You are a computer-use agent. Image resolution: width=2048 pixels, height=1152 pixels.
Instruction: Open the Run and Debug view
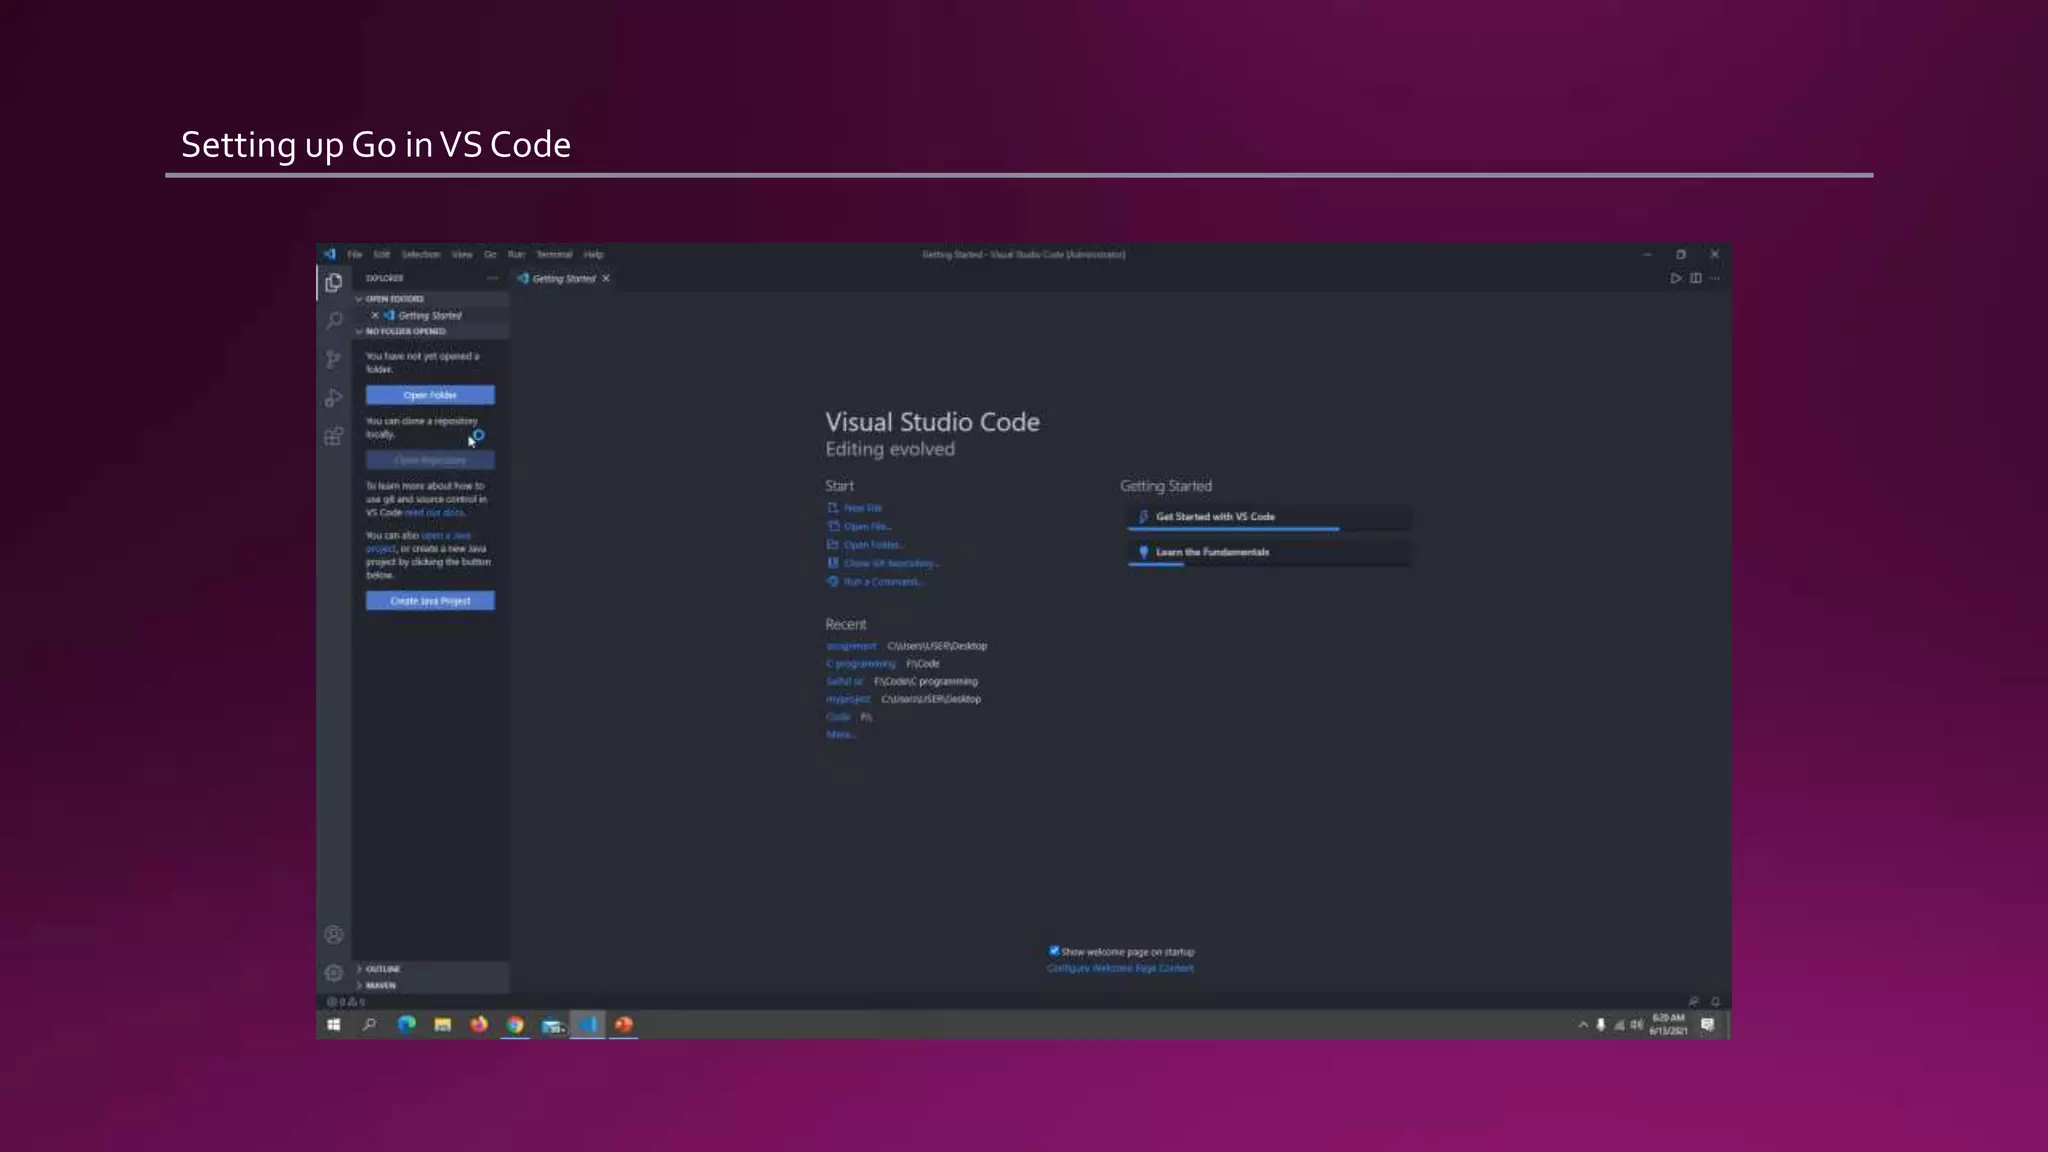334,398
